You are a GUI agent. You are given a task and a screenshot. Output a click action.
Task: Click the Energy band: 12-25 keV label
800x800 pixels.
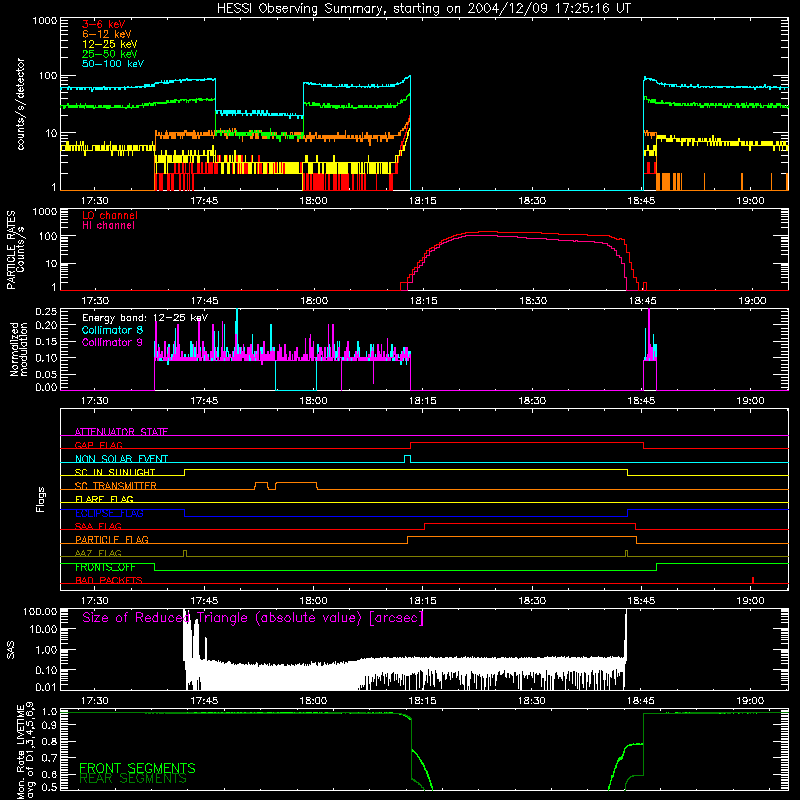tap(145, 318)
